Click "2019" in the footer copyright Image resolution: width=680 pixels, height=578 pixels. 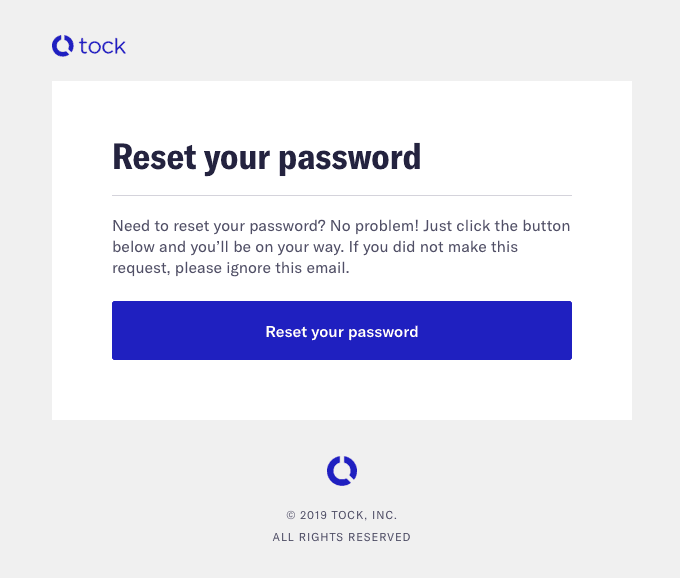[x=313, y=515]
